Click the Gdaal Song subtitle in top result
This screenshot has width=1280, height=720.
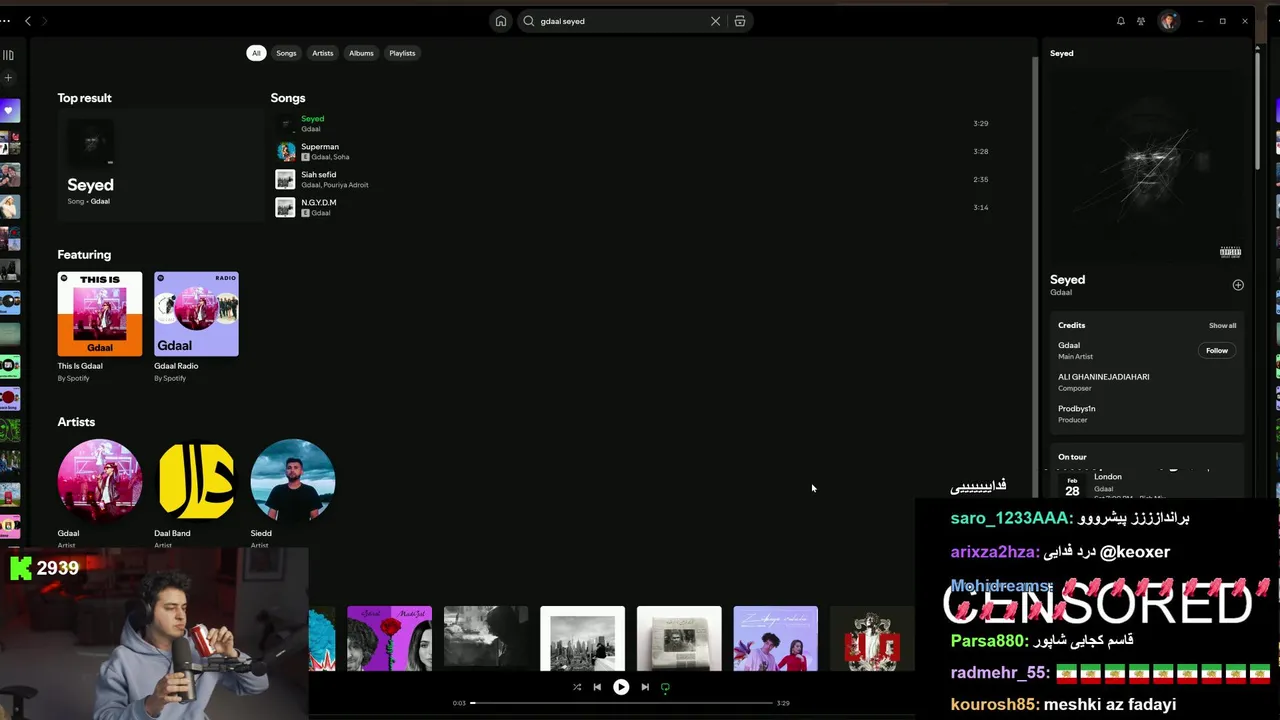pyautogui.click(x=88, y=201)
